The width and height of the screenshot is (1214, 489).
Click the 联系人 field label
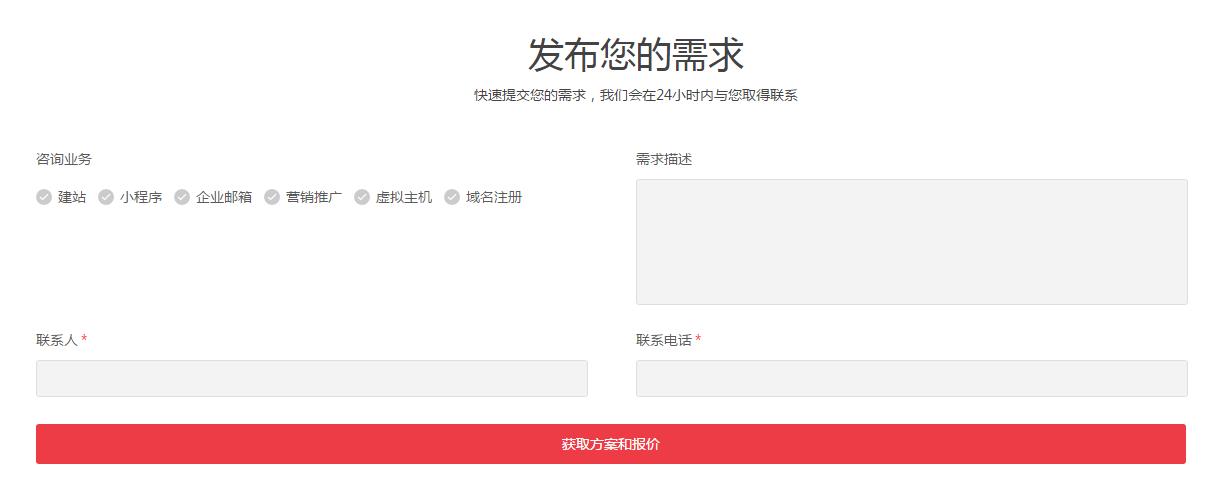tap(57, 340)
